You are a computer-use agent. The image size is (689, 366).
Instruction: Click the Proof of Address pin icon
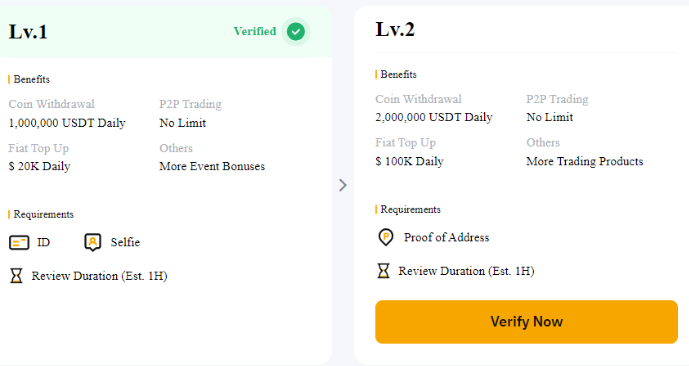click(386, 237)
